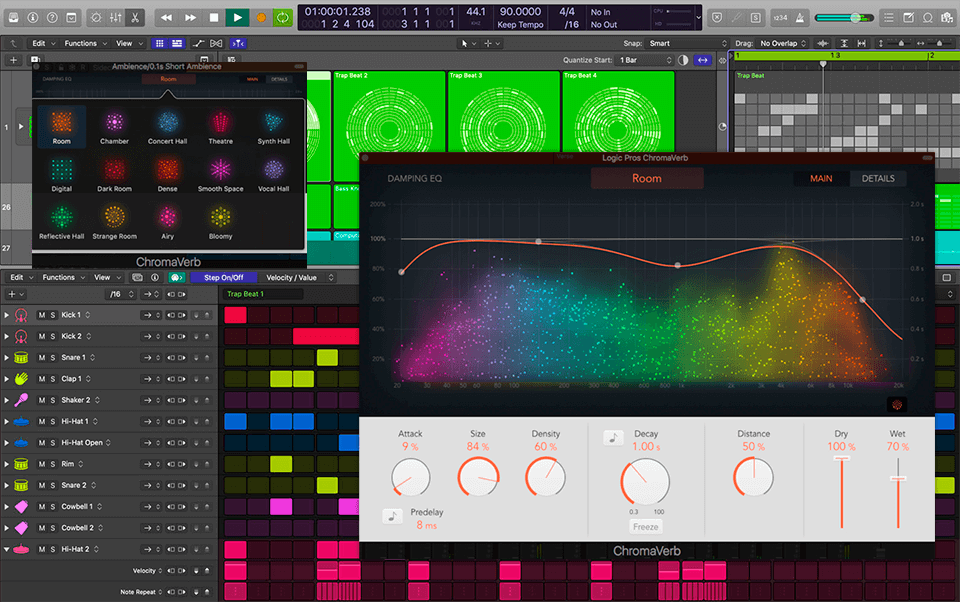Select the Room reverb type icon
This screenshot has width=960, height=602.
click(61, 122)
